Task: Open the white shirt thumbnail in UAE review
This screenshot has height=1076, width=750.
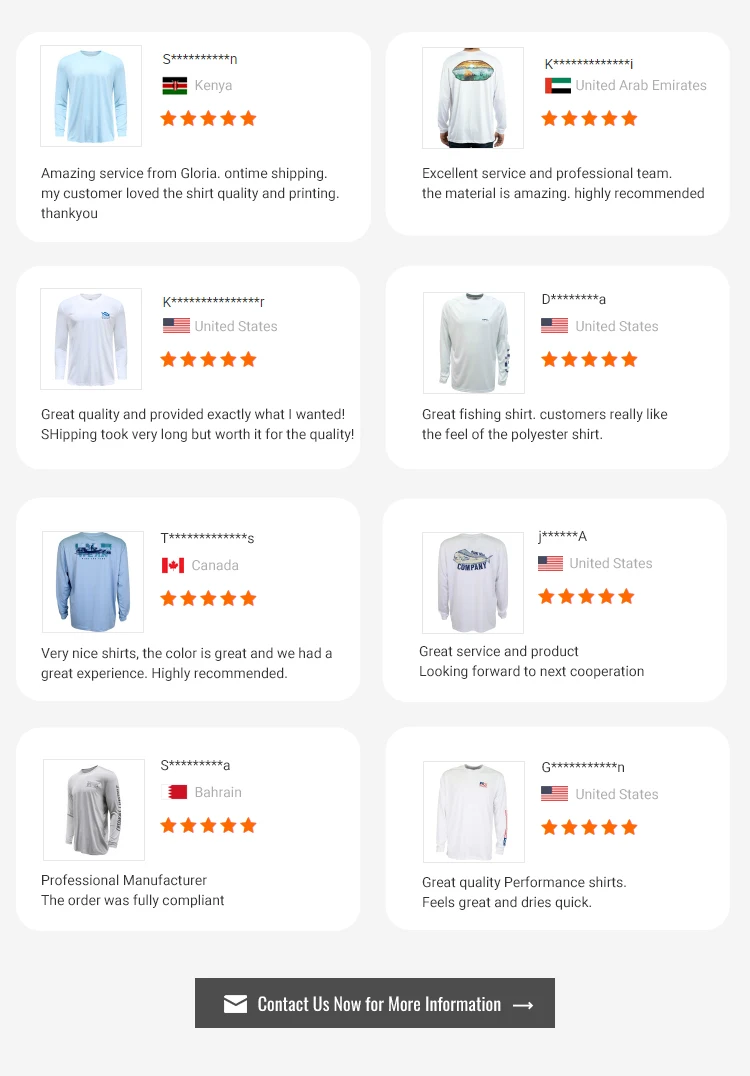Action: pos(473,98)
